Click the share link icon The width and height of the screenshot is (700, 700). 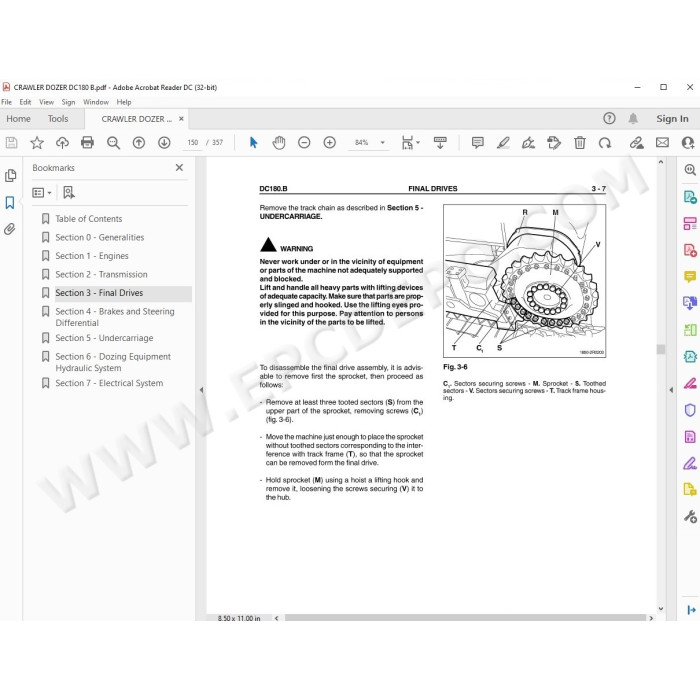tap(637, 142)
